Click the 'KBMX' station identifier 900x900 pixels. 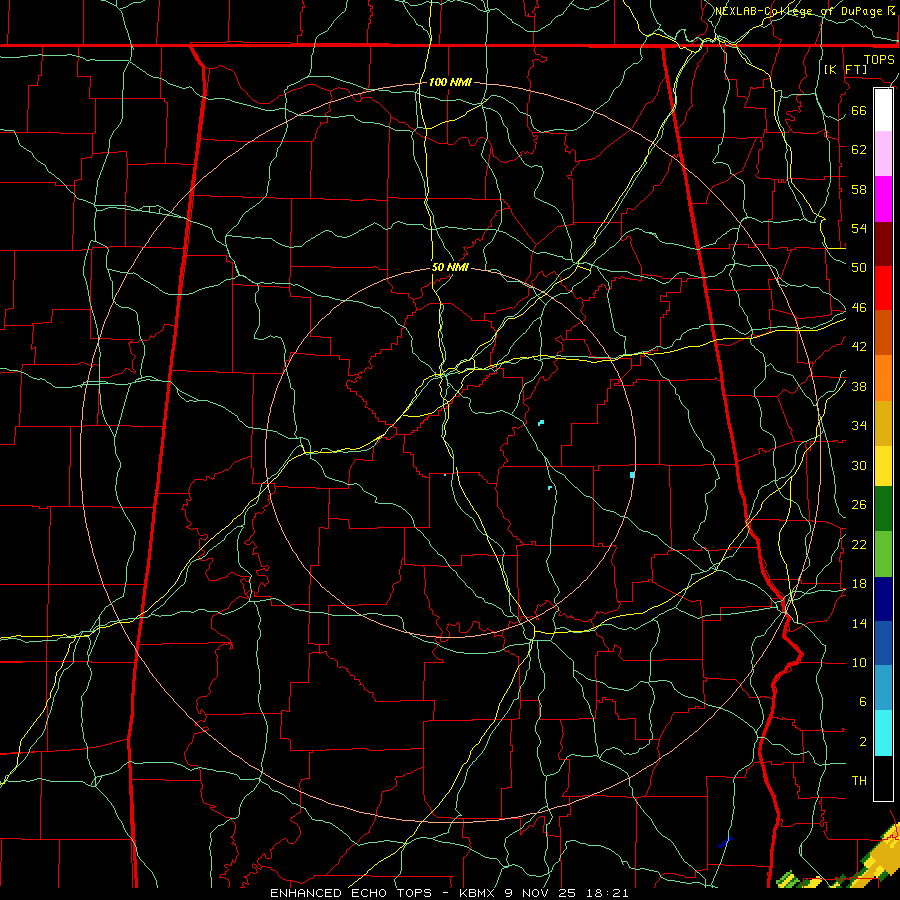pos(479,893)
